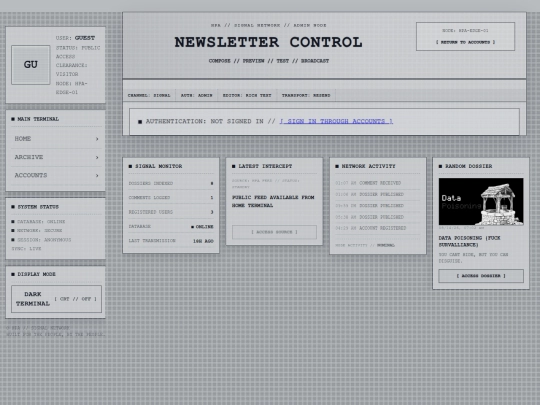Click the chevron beside ARCHIVE
The width and height of the screenshot is (540, 405).
point(97,157)
